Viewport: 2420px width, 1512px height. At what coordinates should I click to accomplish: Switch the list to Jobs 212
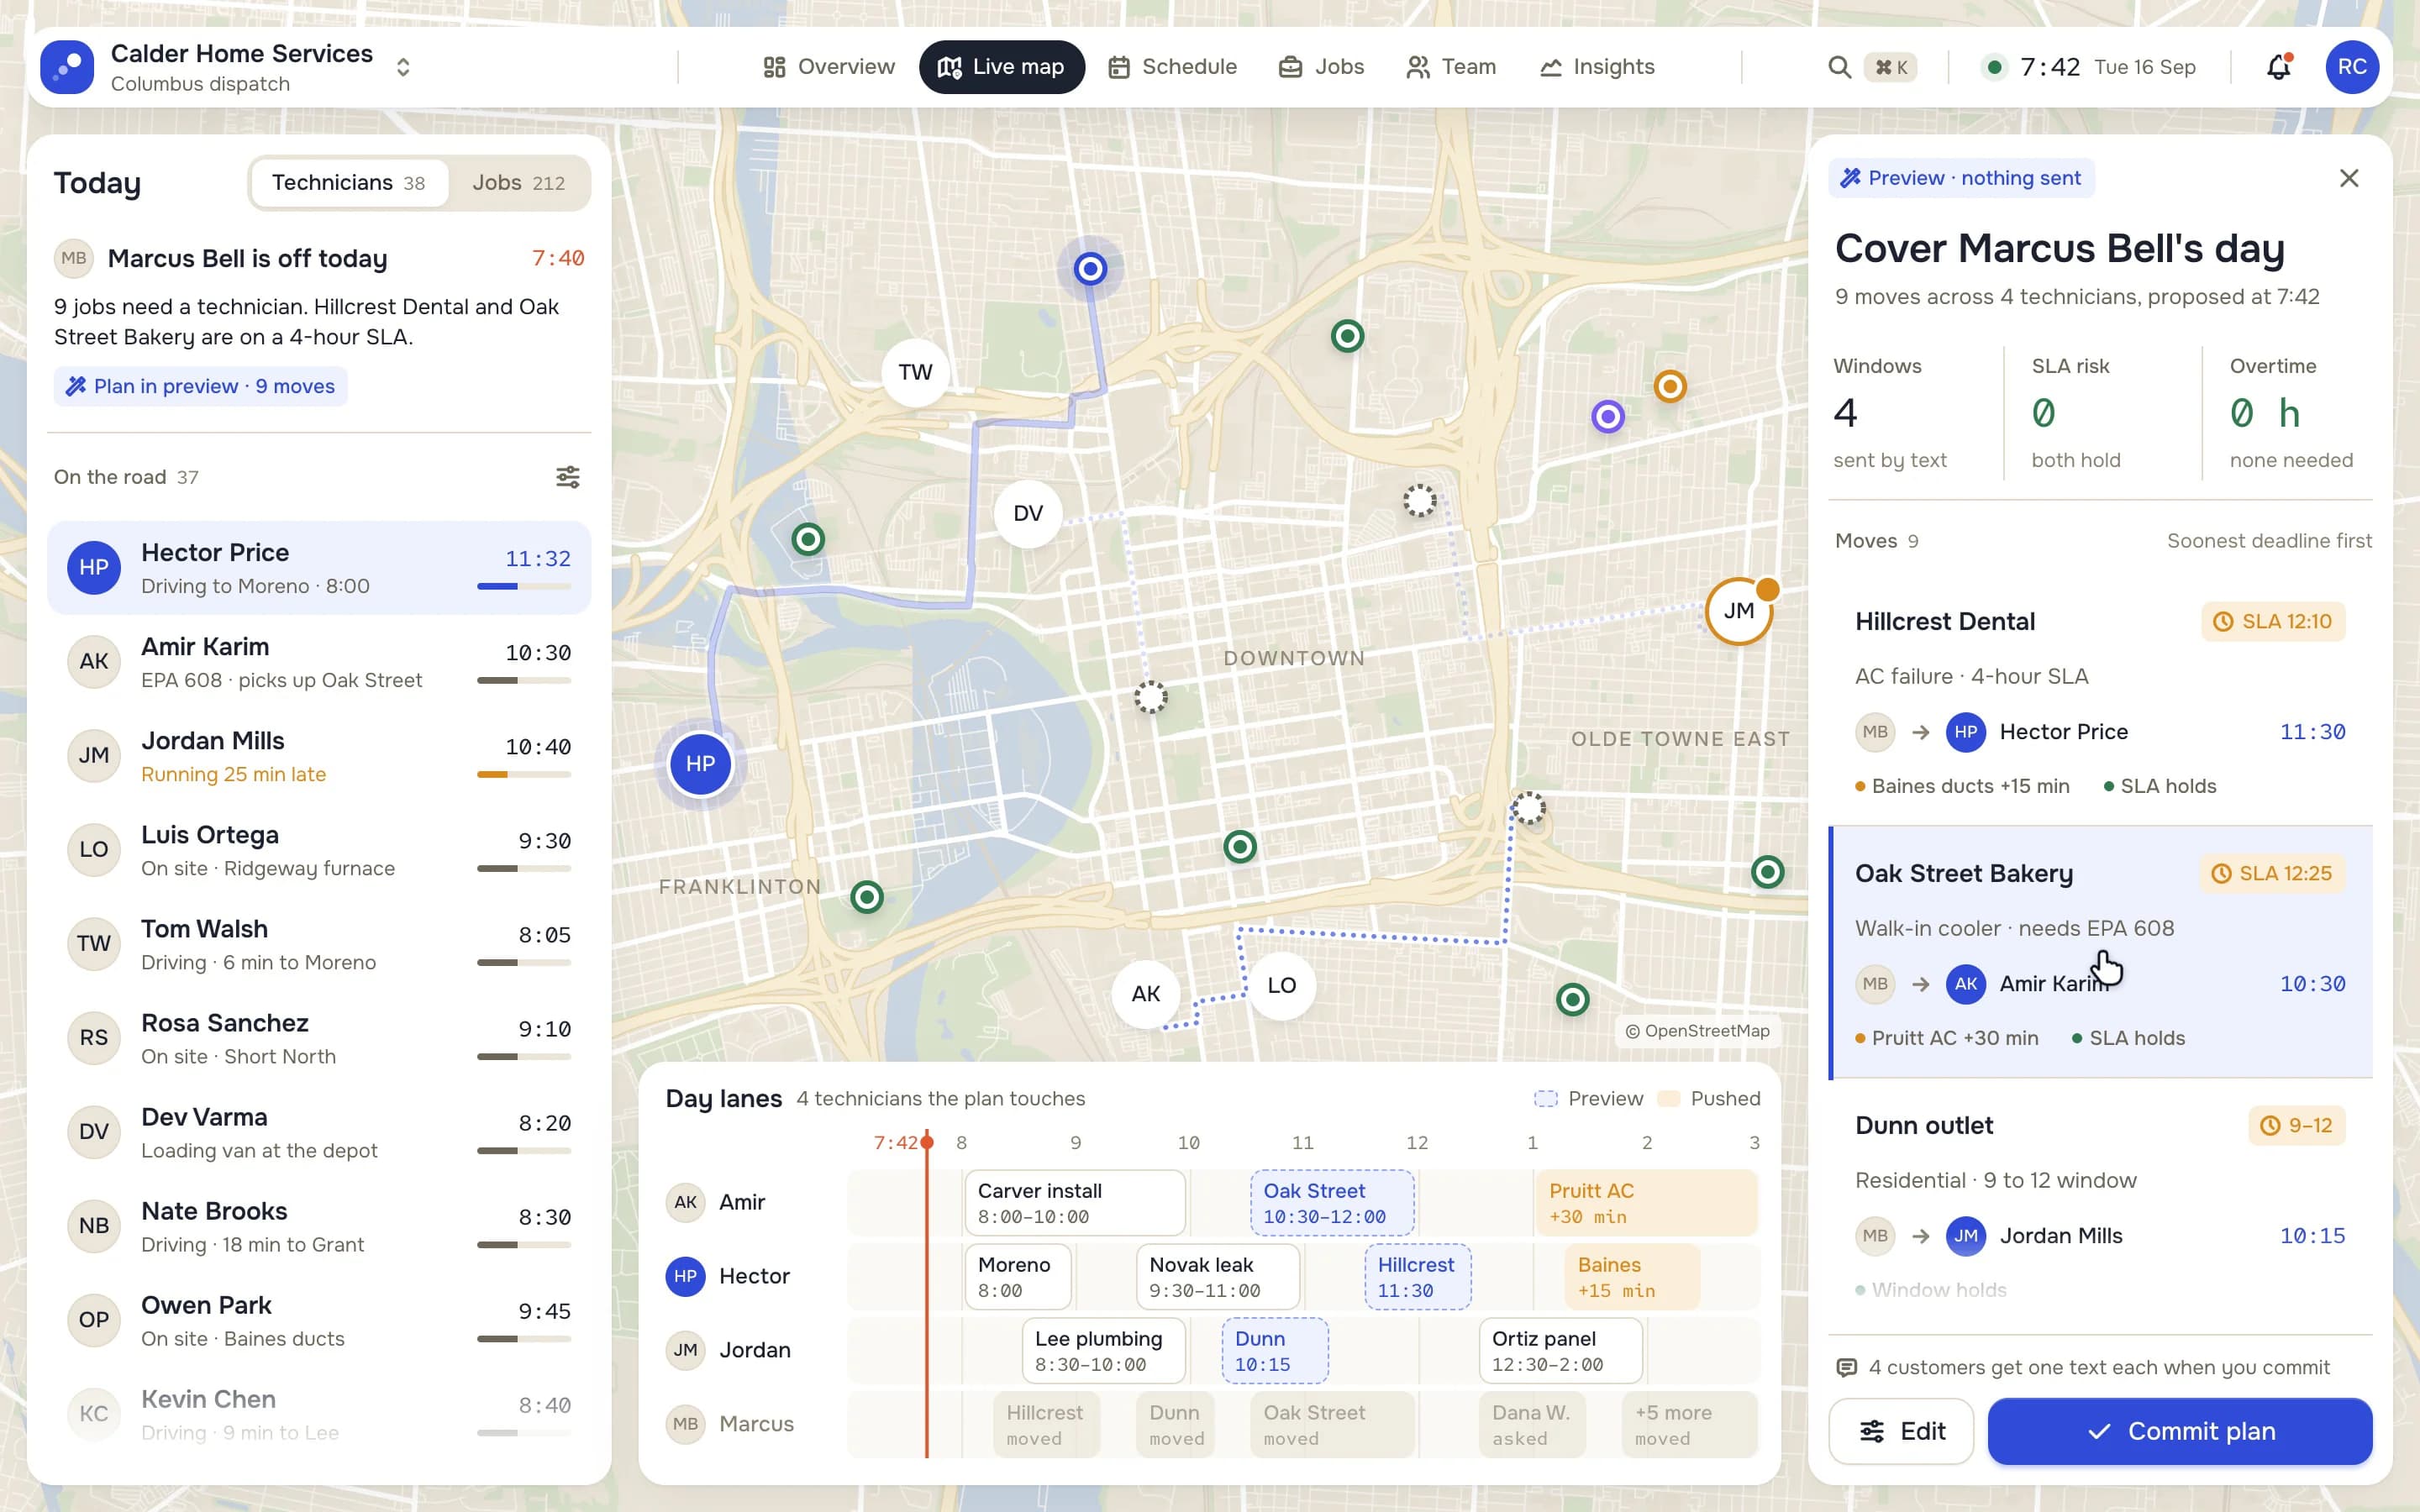(519, 183)
